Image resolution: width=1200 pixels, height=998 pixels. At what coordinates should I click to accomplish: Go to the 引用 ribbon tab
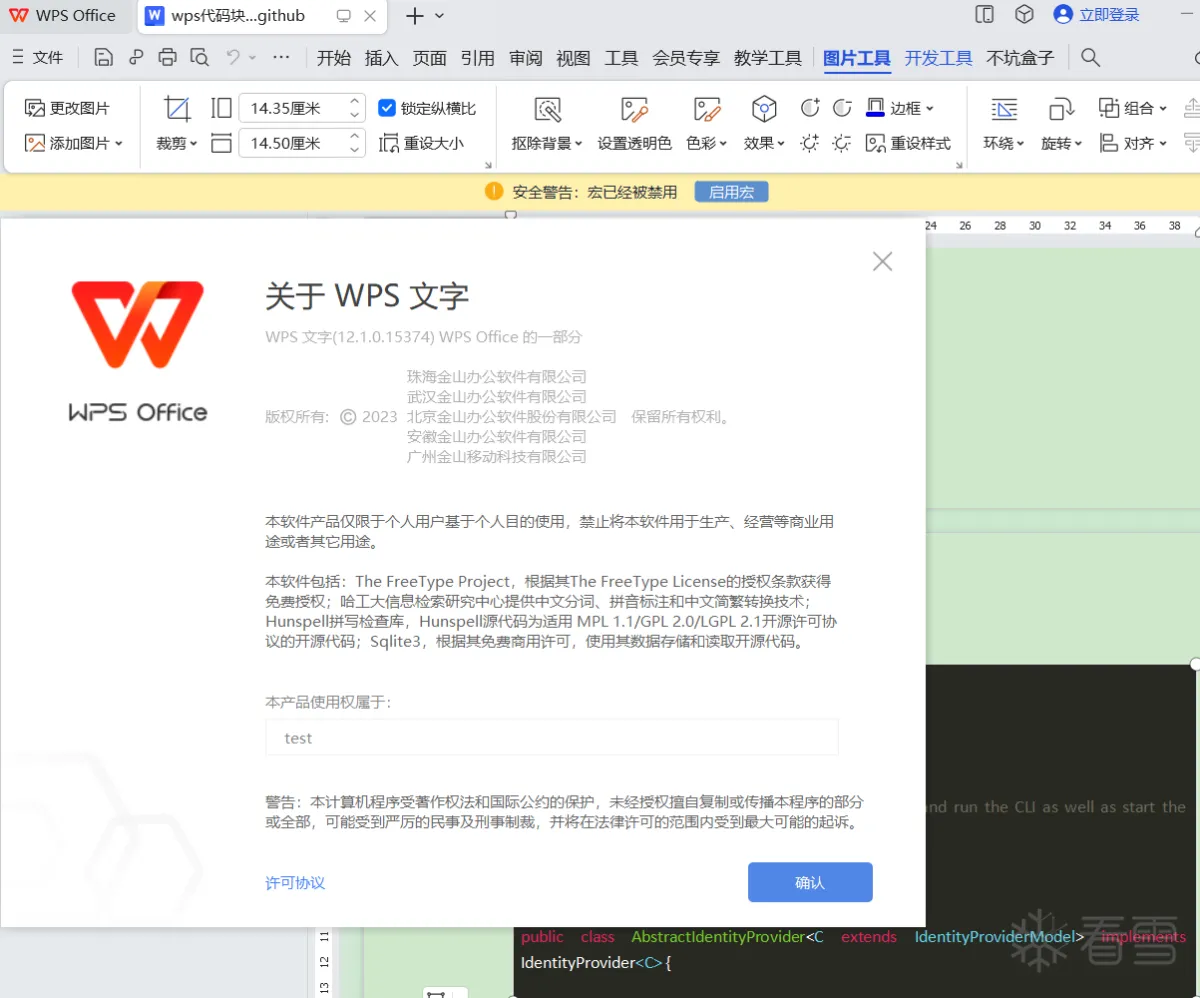click(478, 58)
